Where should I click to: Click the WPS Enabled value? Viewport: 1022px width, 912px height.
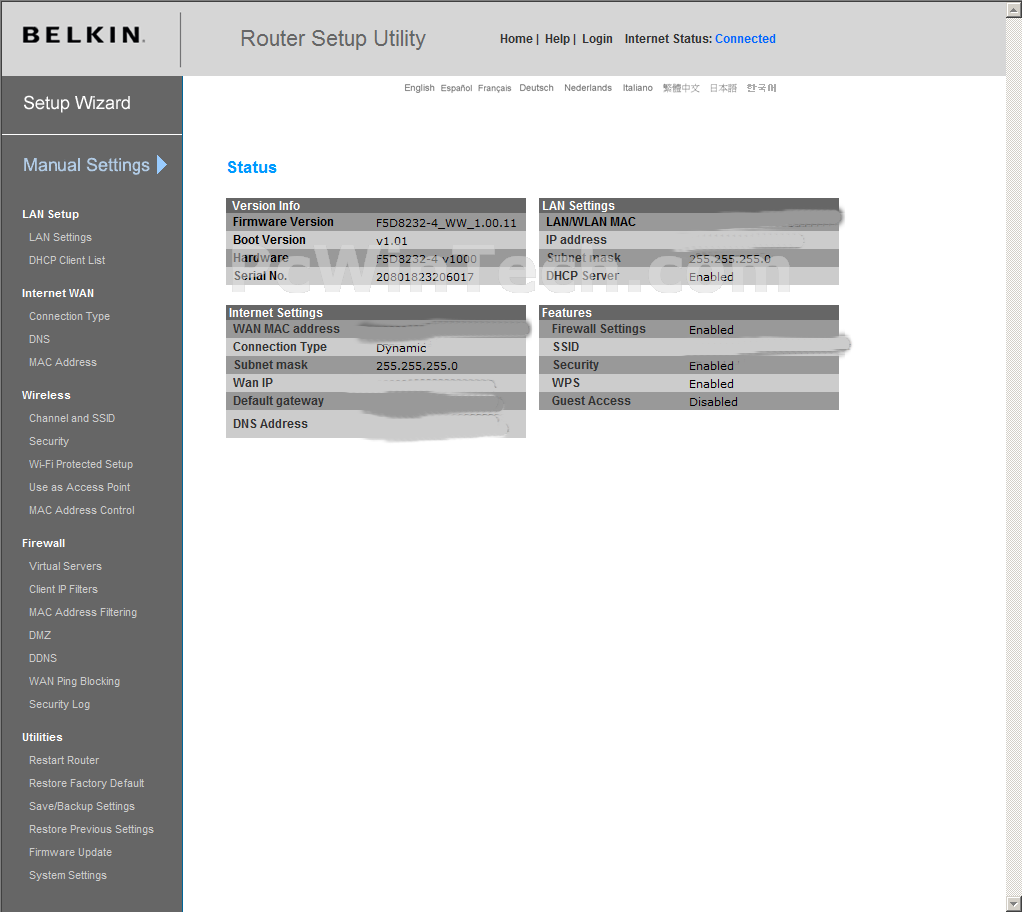tap(711, 384)
